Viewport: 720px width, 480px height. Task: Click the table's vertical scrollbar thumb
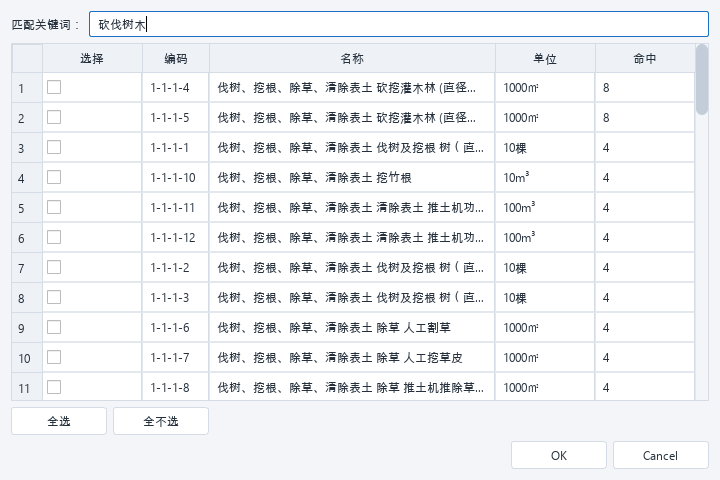[702, 79]
